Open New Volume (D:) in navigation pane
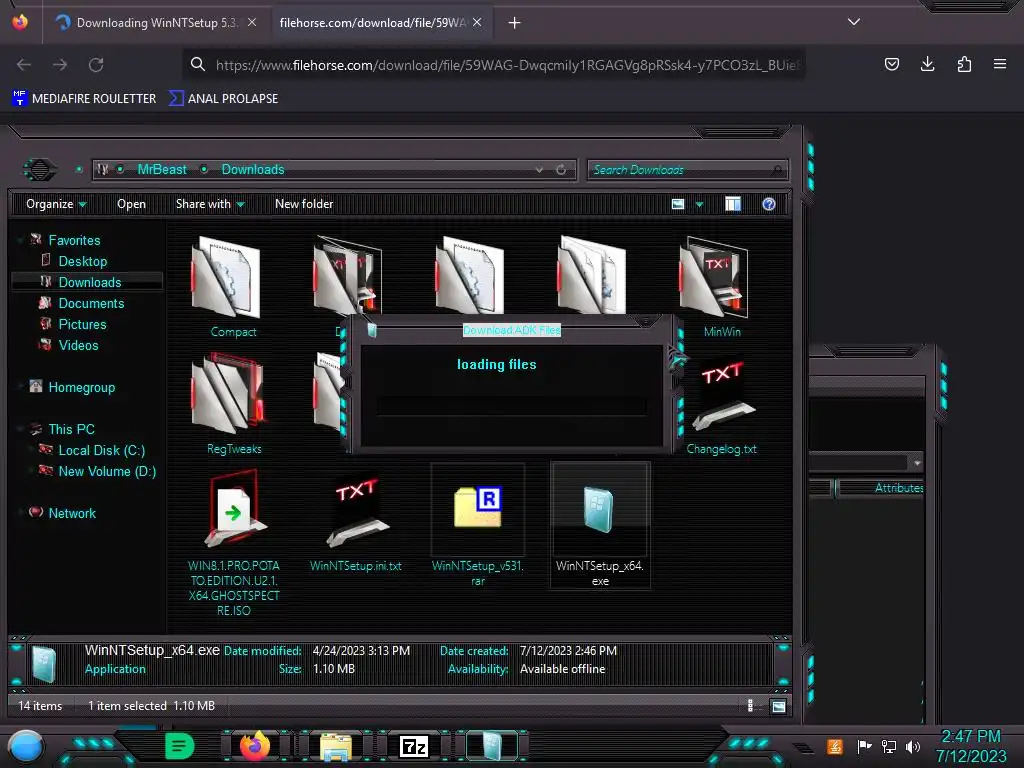 point(106,471)
